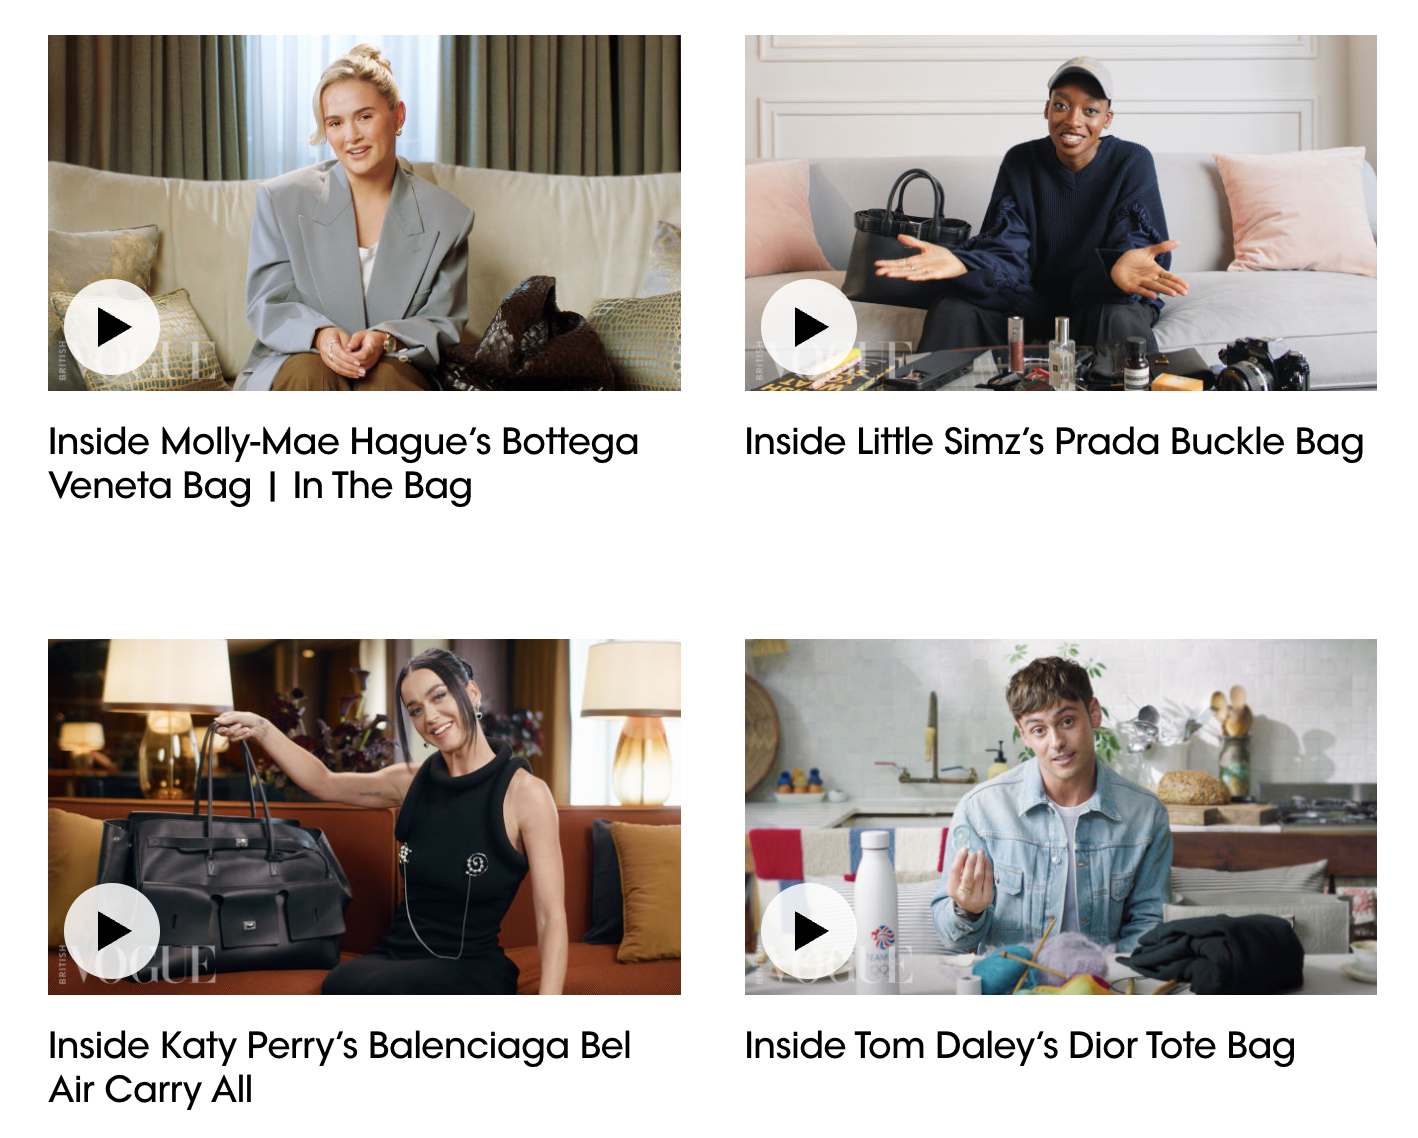Click the black Balenciaga bag Katy Perry holds
This screenshot has height=1138, width=1418.
pos(225,880)
